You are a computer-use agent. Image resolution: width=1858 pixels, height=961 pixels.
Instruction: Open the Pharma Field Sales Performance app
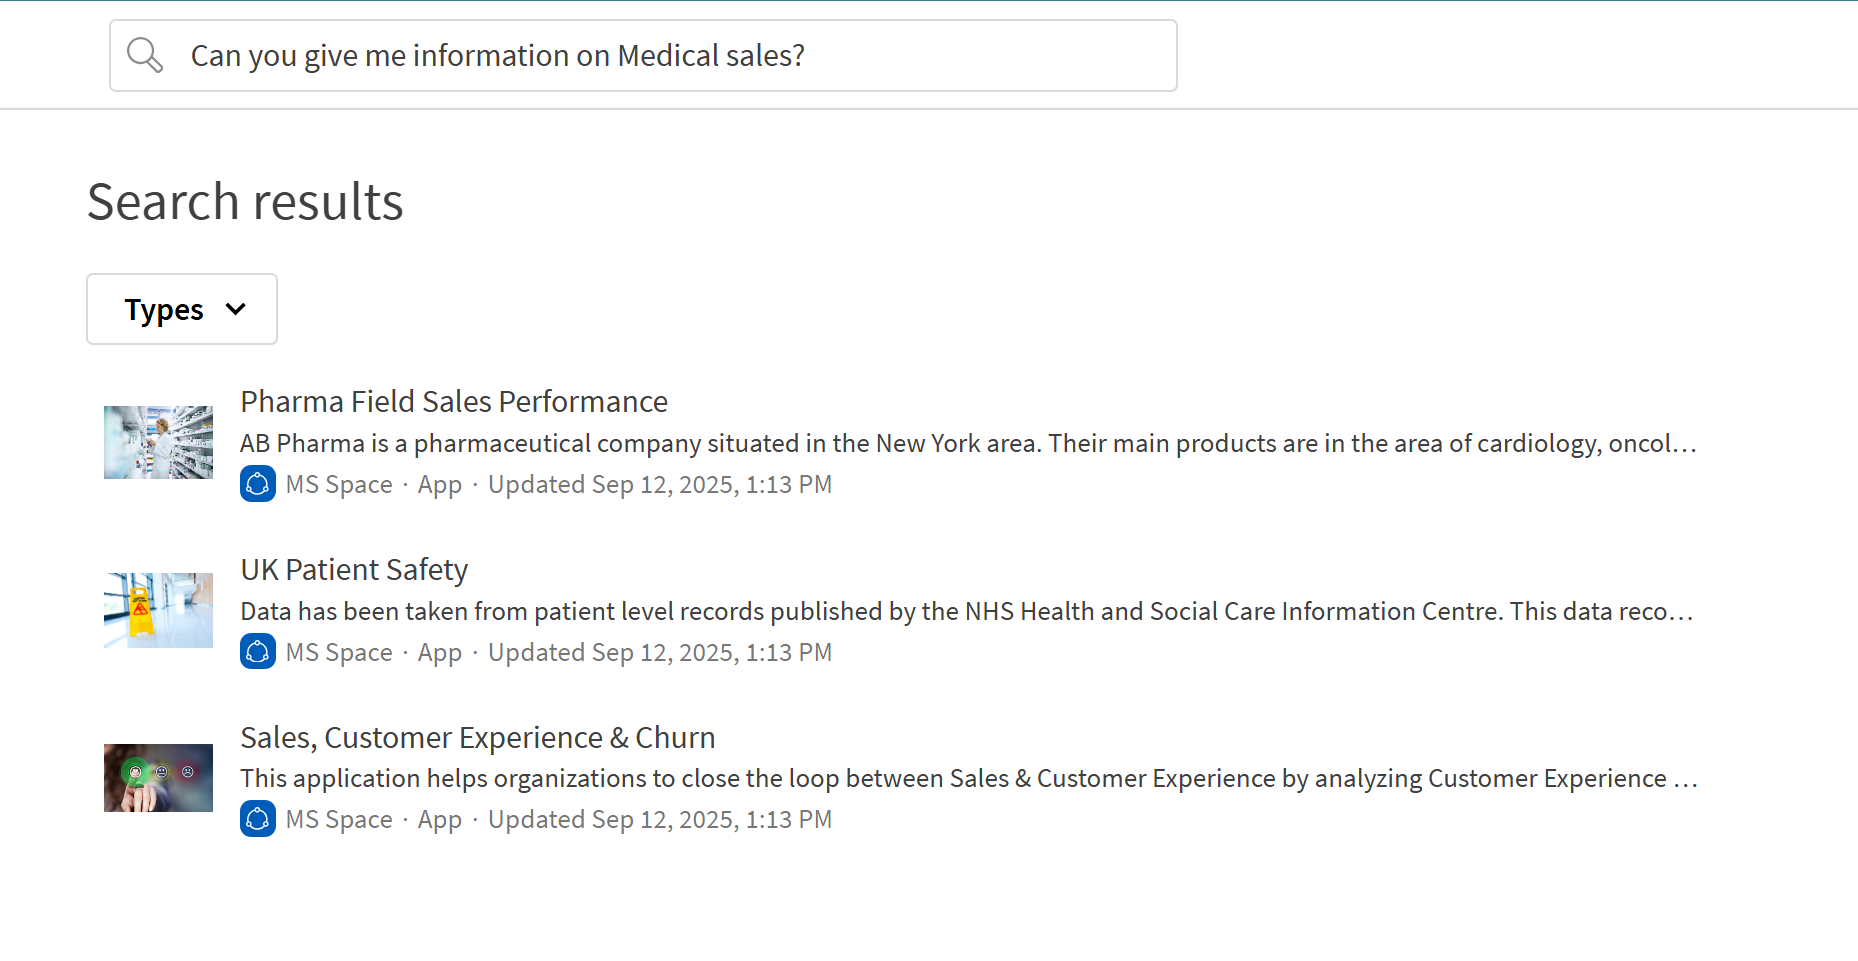[453, 401]
